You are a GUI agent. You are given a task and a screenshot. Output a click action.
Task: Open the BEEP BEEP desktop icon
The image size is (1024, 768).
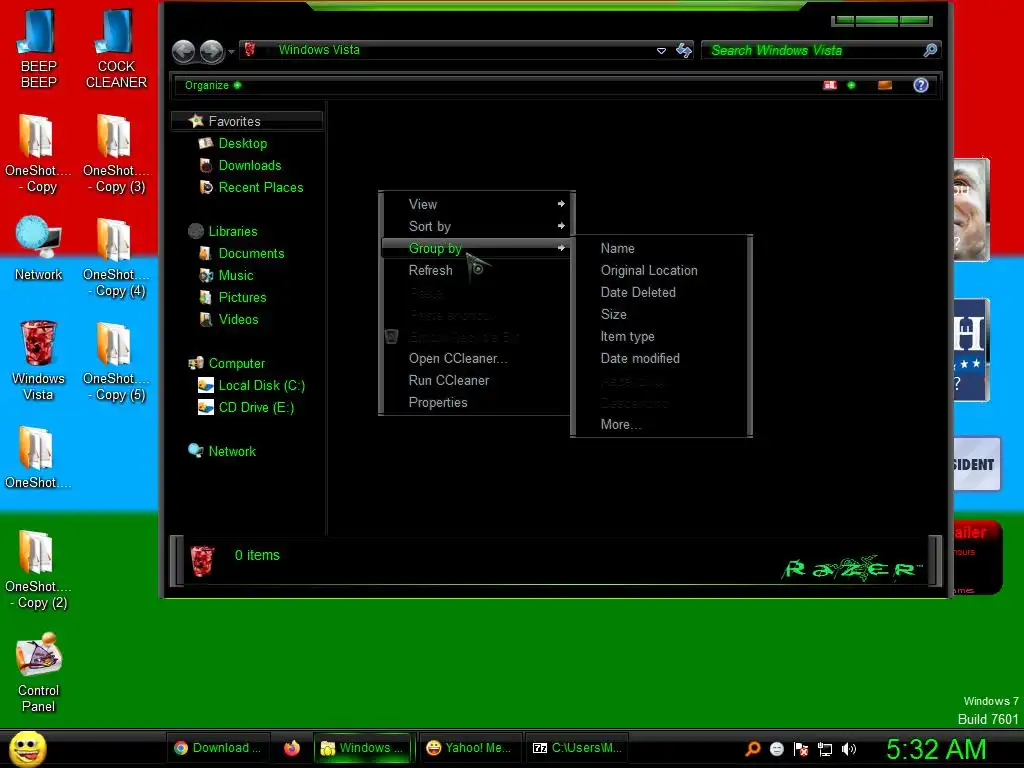point(38,48)
